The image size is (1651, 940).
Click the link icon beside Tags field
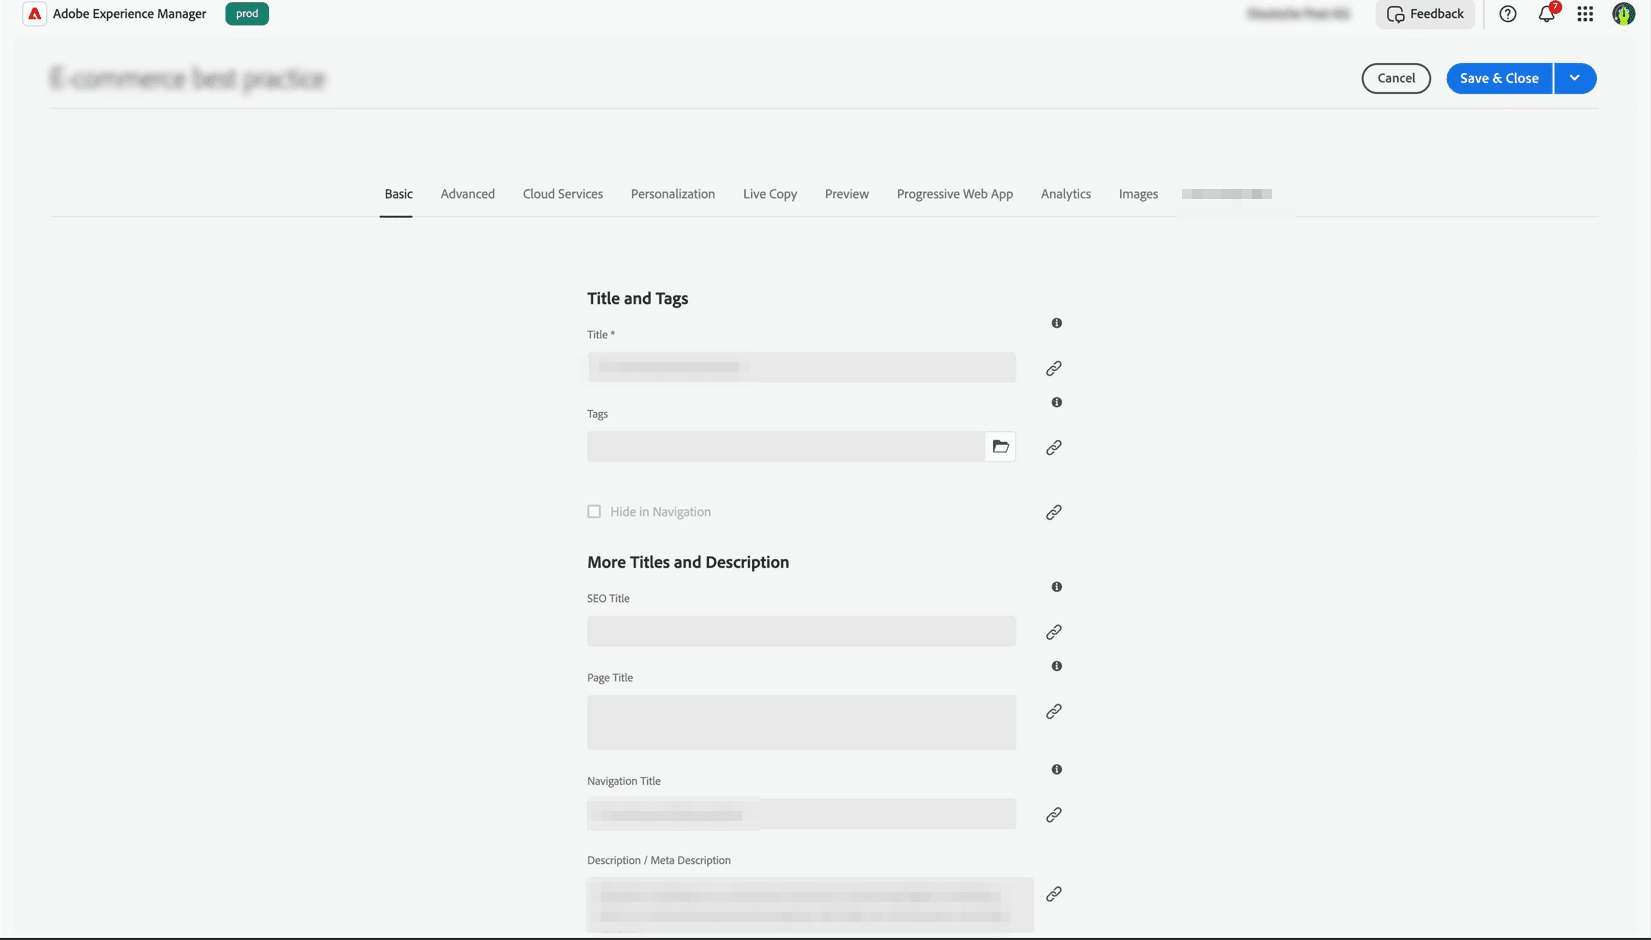pyautogui.click(x=1054, y=447)
